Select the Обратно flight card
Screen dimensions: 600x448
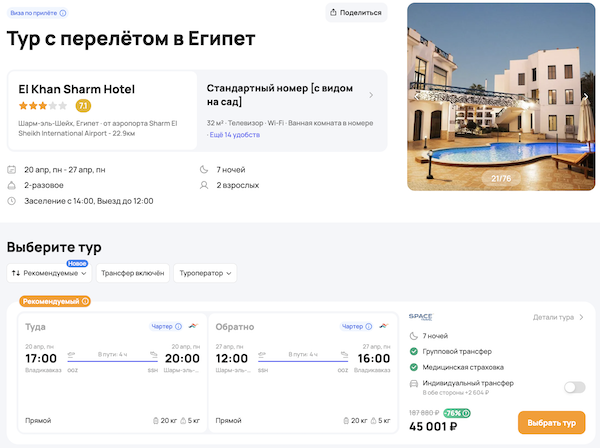point(302,372)
